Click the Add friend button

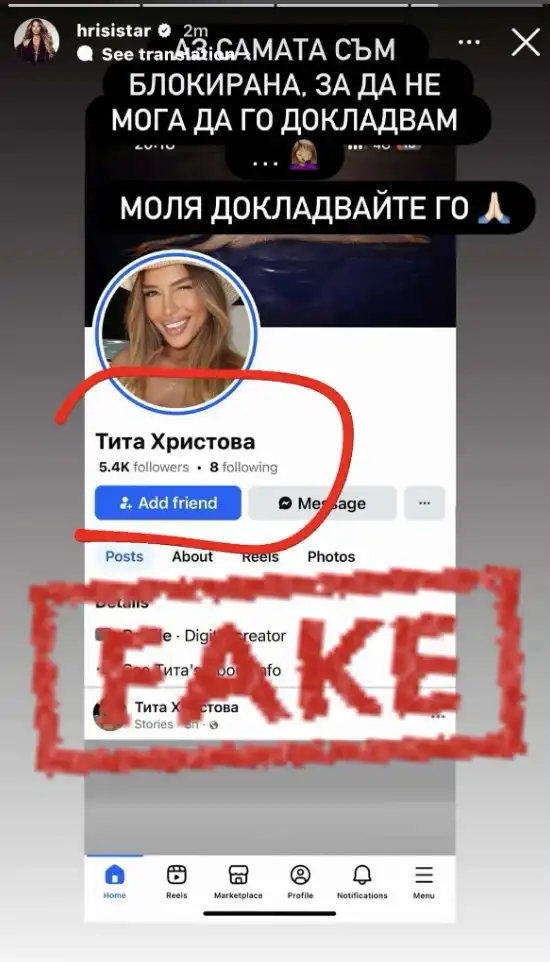(x=168, y=503)
